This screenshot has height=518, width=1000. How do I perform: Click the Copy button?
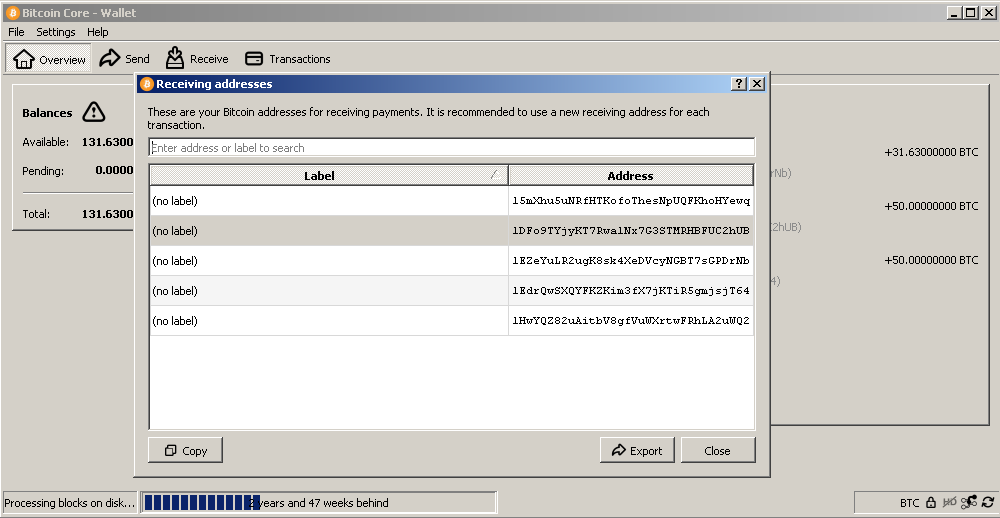click(186, 450)
